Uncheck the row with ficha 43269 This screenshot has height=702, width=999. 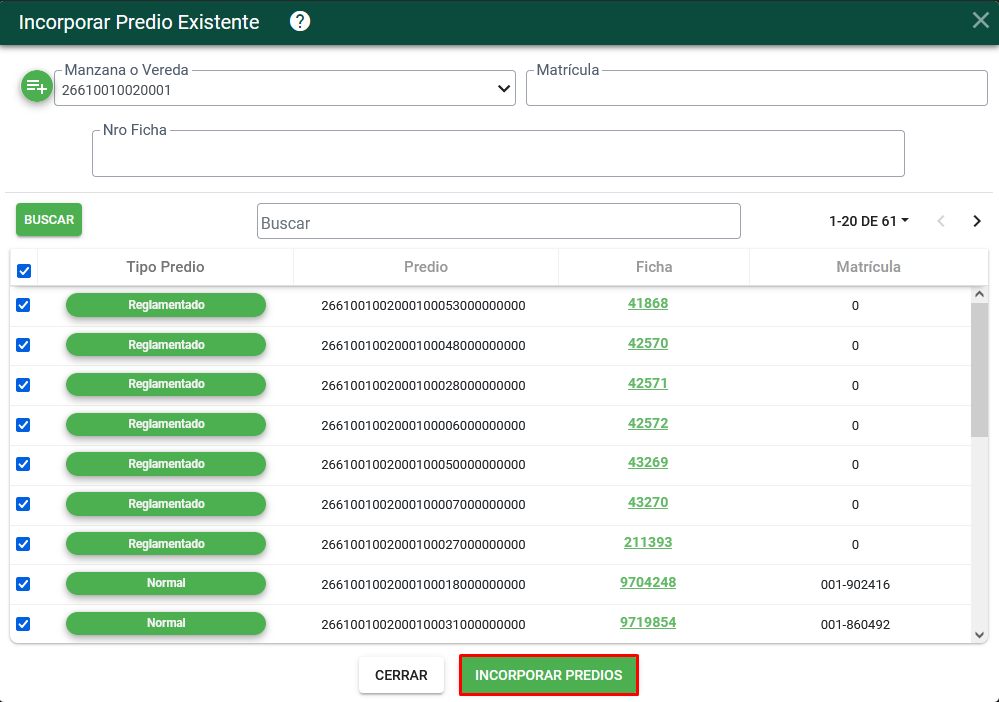pyautogui.click(x=23, y=464)
